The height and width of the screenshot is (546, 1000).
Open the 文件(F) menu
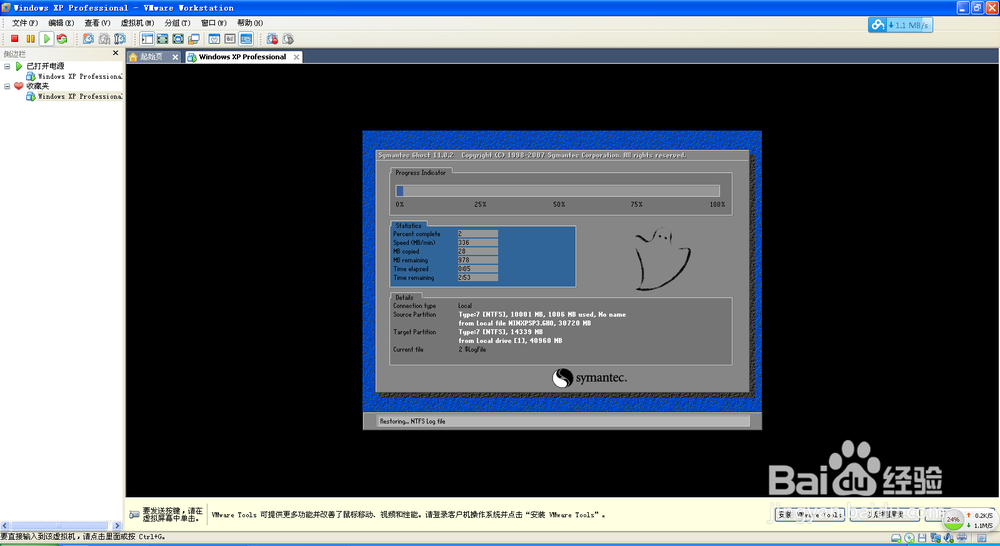(24, 23)
